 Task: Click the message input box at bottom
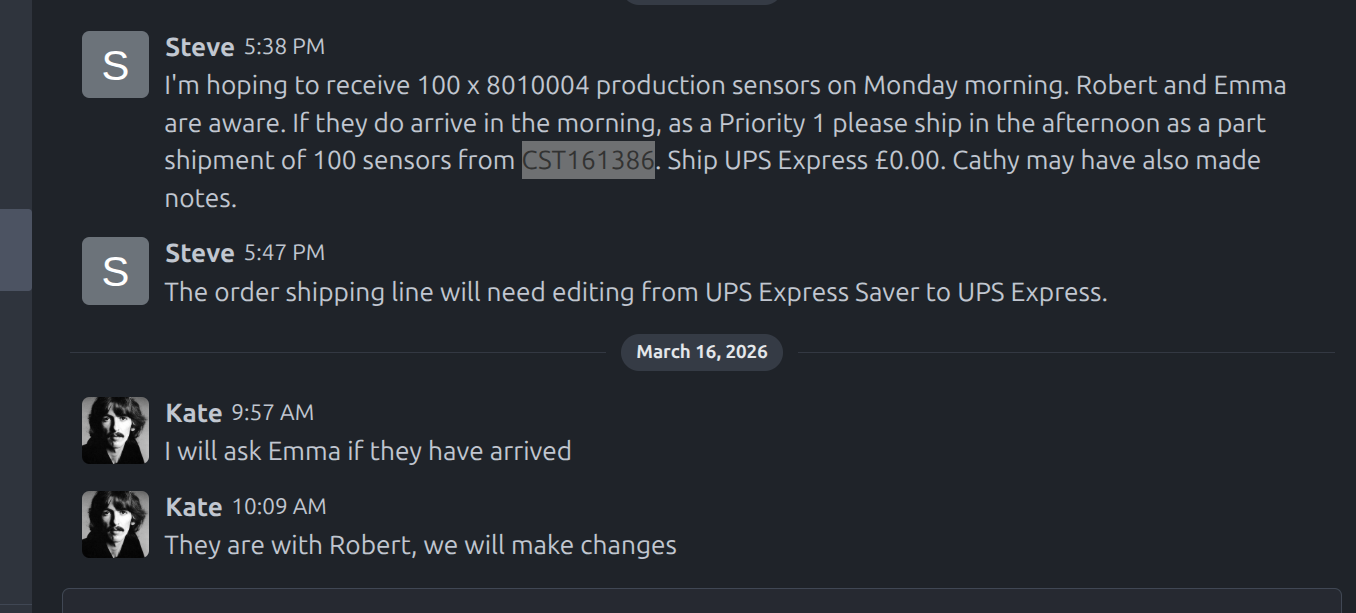click(700, 601)
